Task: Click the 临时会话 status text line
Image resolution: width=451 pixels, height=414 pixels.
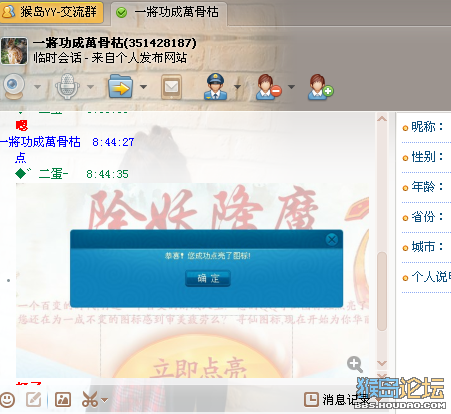Action: [x=110, y=58]
